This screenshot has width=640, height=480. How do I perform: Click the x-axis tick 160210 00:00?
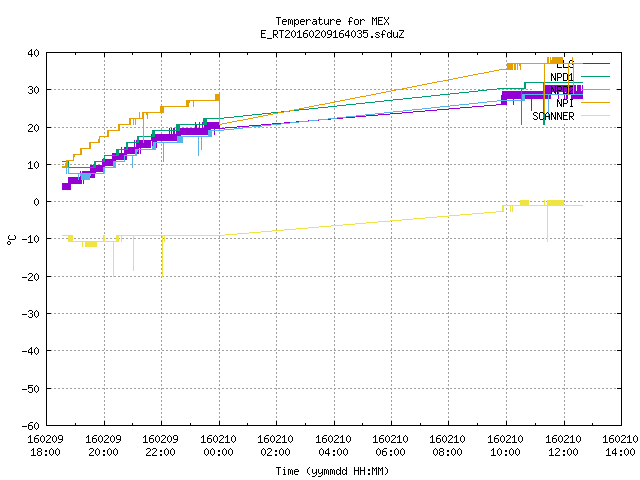(218, 446)
